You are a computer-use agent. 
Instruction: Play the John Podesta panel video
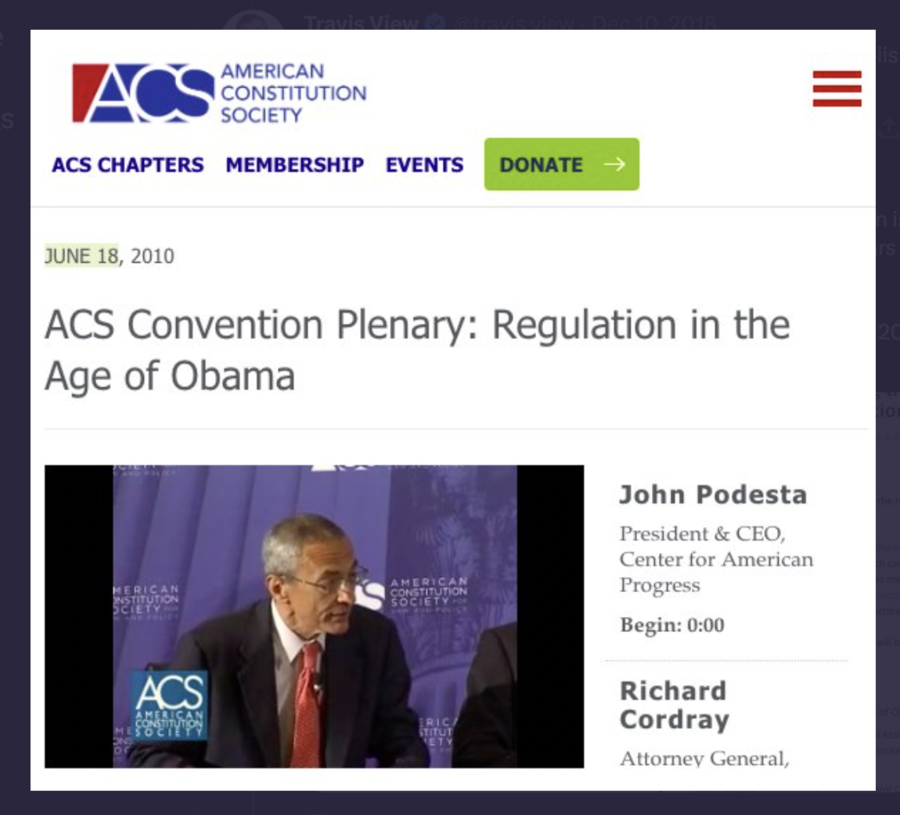[x=314, y=616]
